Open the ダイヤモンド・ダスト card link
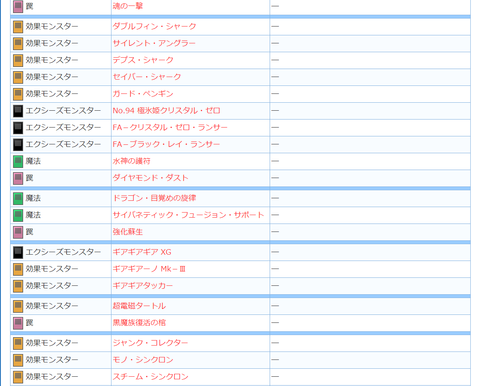This screenshot has height=386, width=480. [x=150, y=178]
